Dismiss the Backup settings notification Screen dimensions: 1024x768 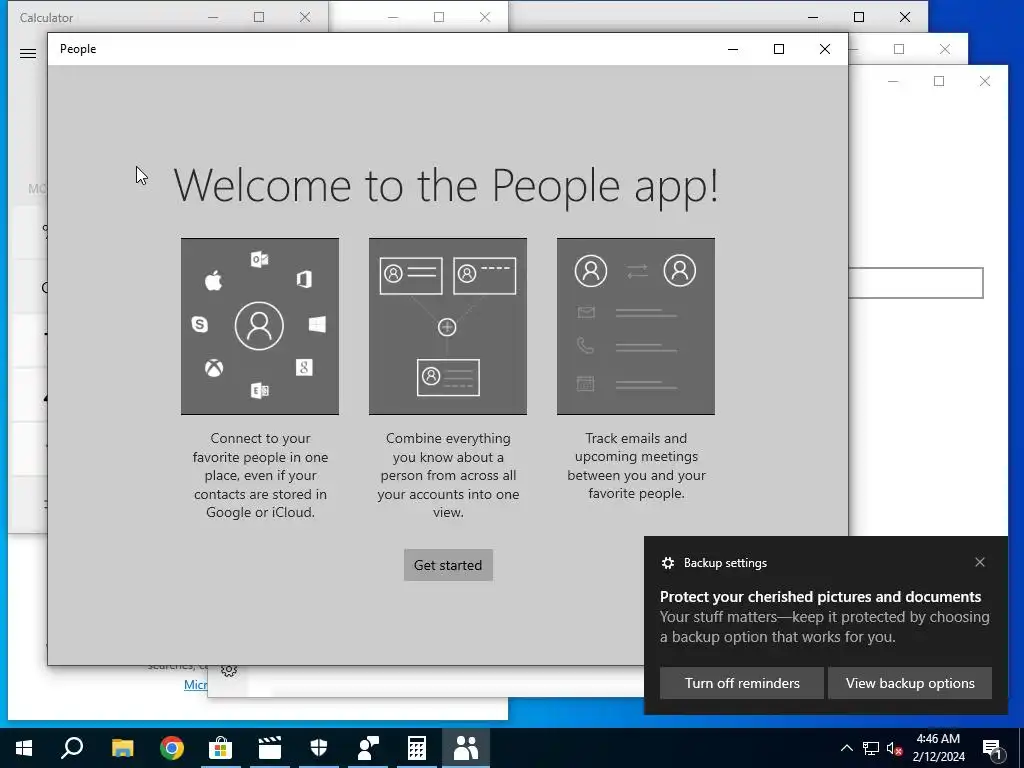[980, 562]
